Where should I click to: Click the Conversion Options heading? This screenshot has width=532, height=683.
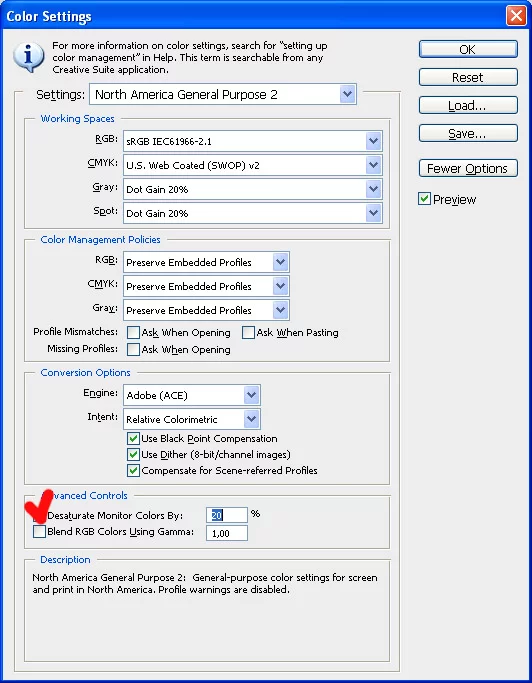(85, 372)
